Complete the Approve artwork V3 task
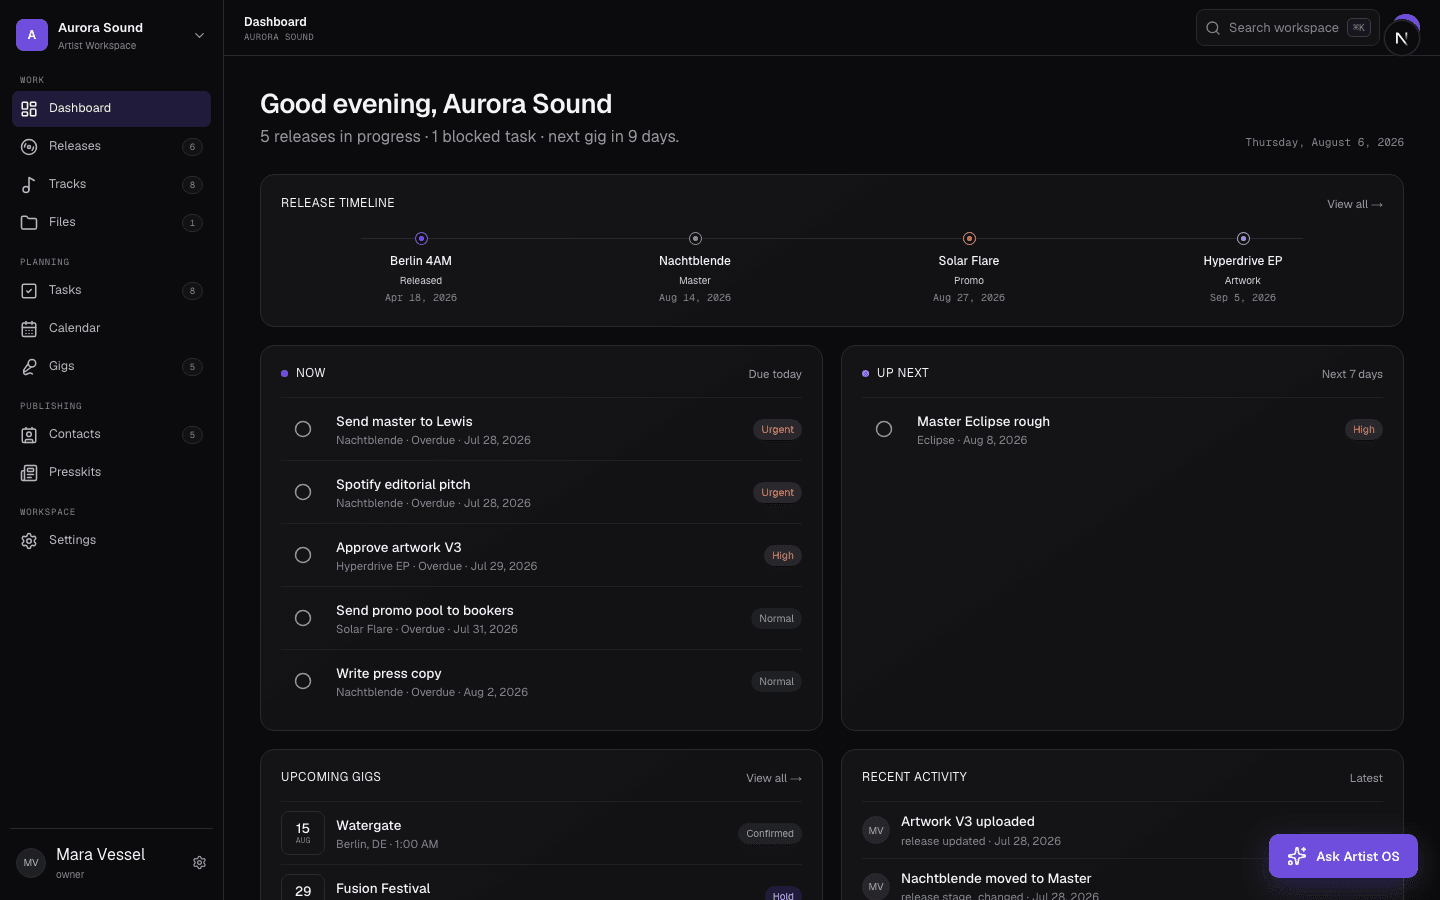1440x900 pixels. (x=303, y=555)
